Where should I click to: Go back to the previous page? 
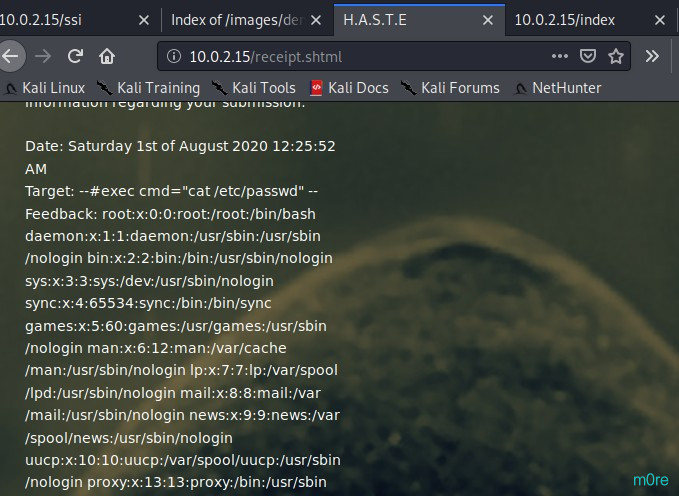click(x=10, y=56)
